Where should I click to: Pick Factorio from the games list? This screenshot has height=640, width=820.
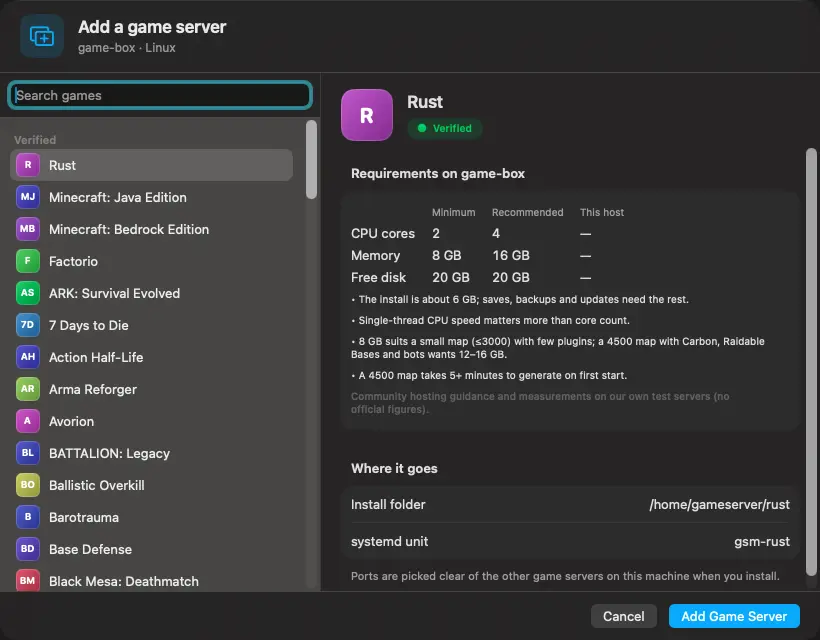pyautogui.click(x=151, y=261)
